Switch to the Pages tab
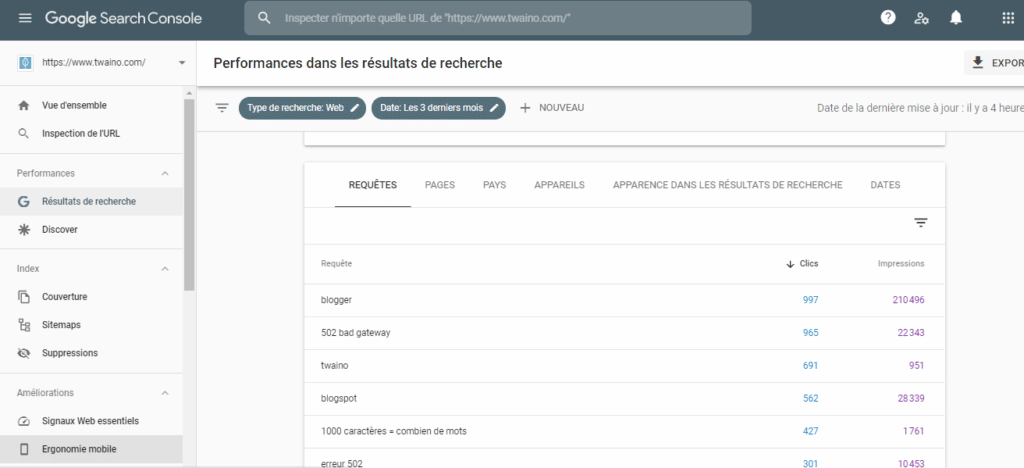 point(440,185)
